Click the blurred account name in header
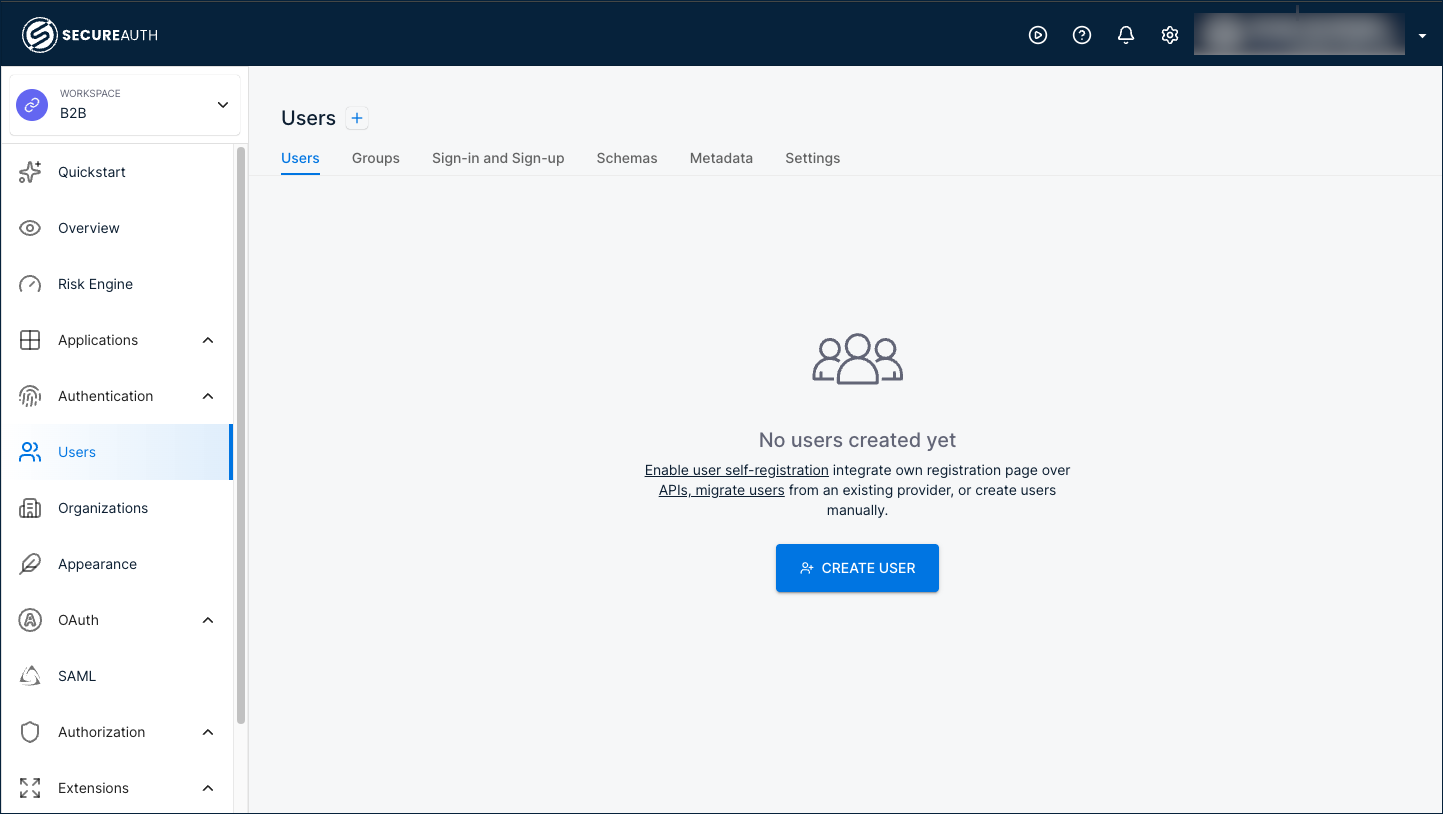The height and width of the screenshot is (814, 1443). (x=1300, y=35)
